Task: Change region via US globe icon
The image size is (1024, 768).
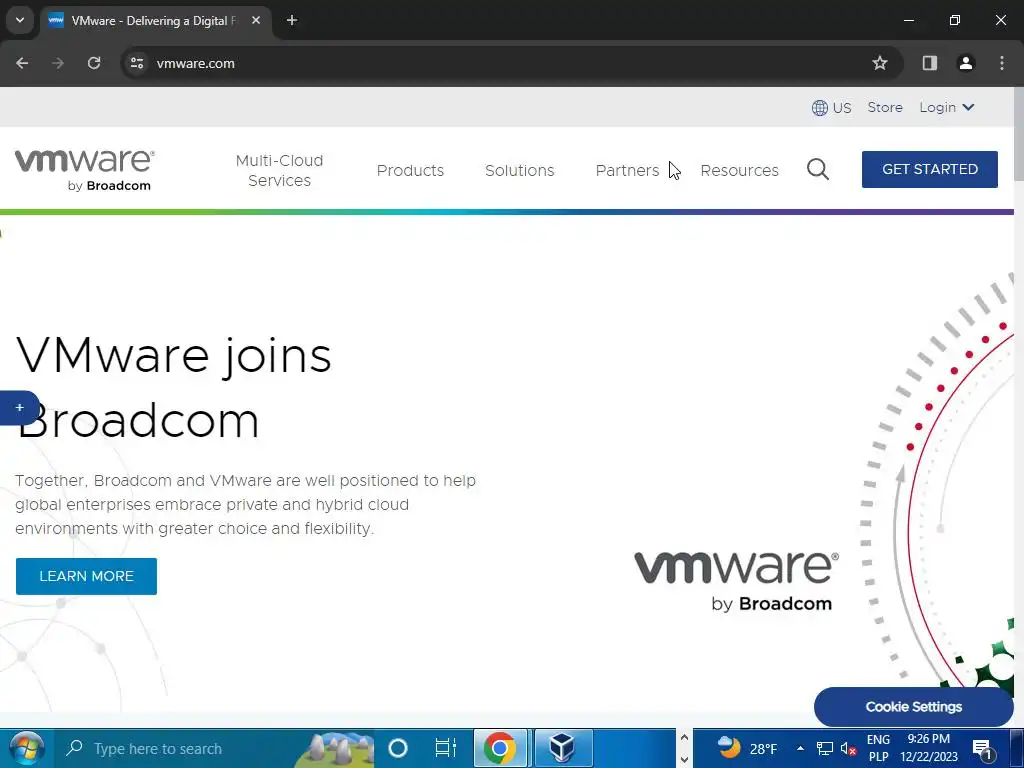Action: (x=831, y=108)
